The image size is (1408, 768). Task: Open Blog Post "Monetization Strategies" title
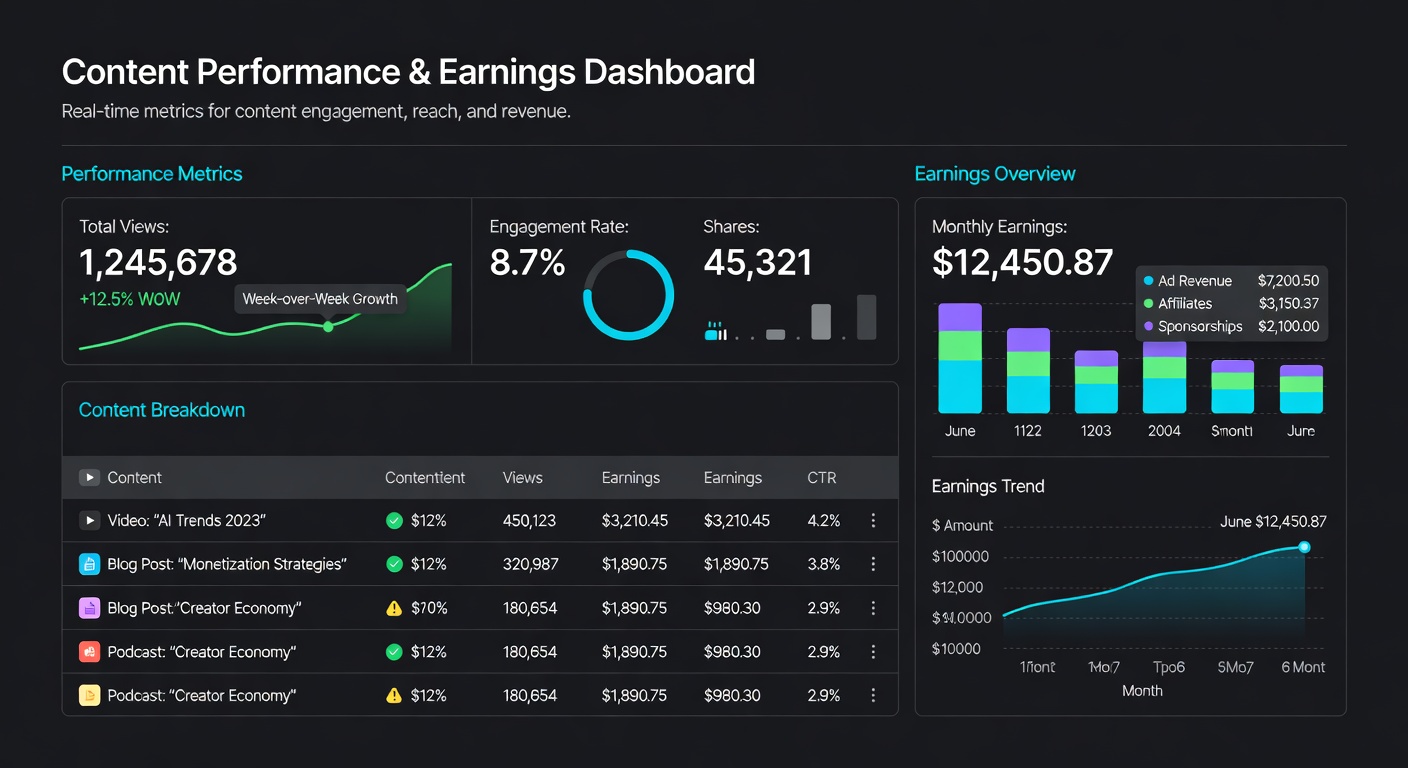(x=227, y=564)
